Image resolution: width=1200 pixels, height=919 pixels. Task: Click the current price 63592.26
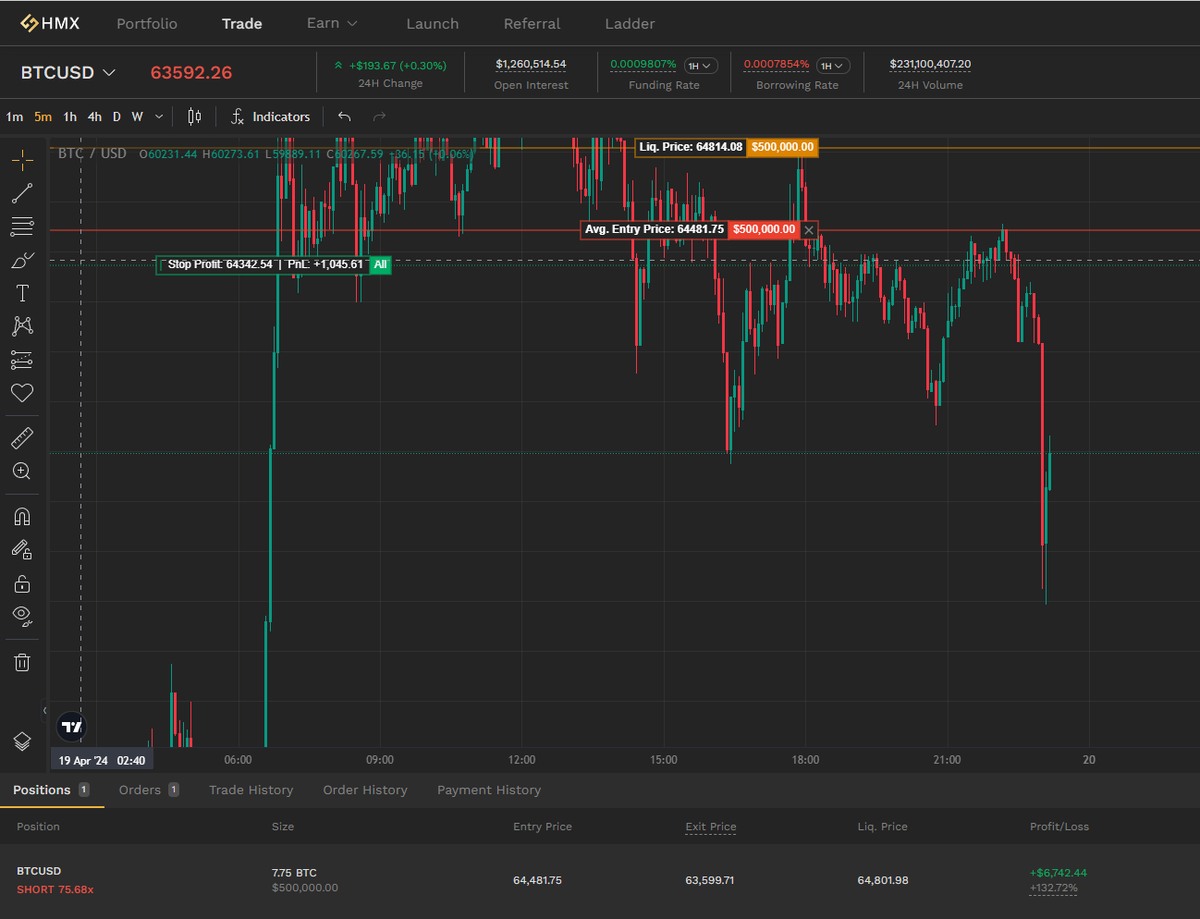pyautogui.click(x=191, y=73)
